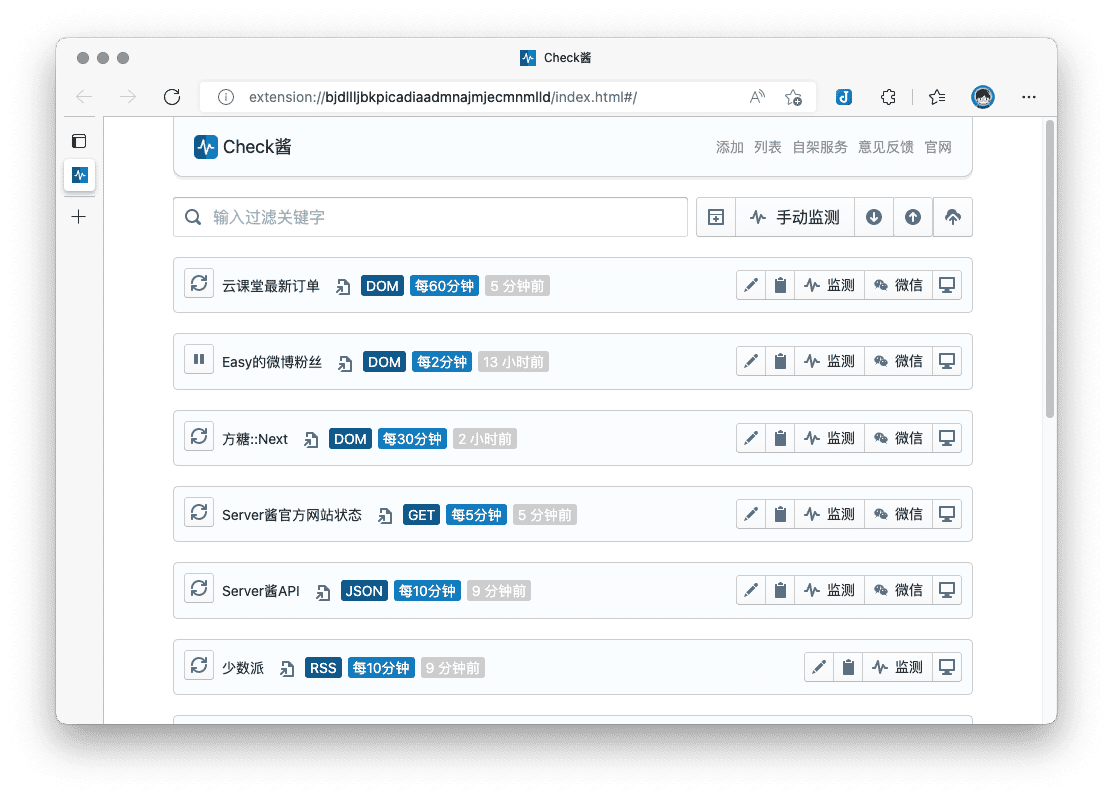Toggle the refresh status of 少数派
The height and width of the screenshot is (798, 1113).
(199, 665)
